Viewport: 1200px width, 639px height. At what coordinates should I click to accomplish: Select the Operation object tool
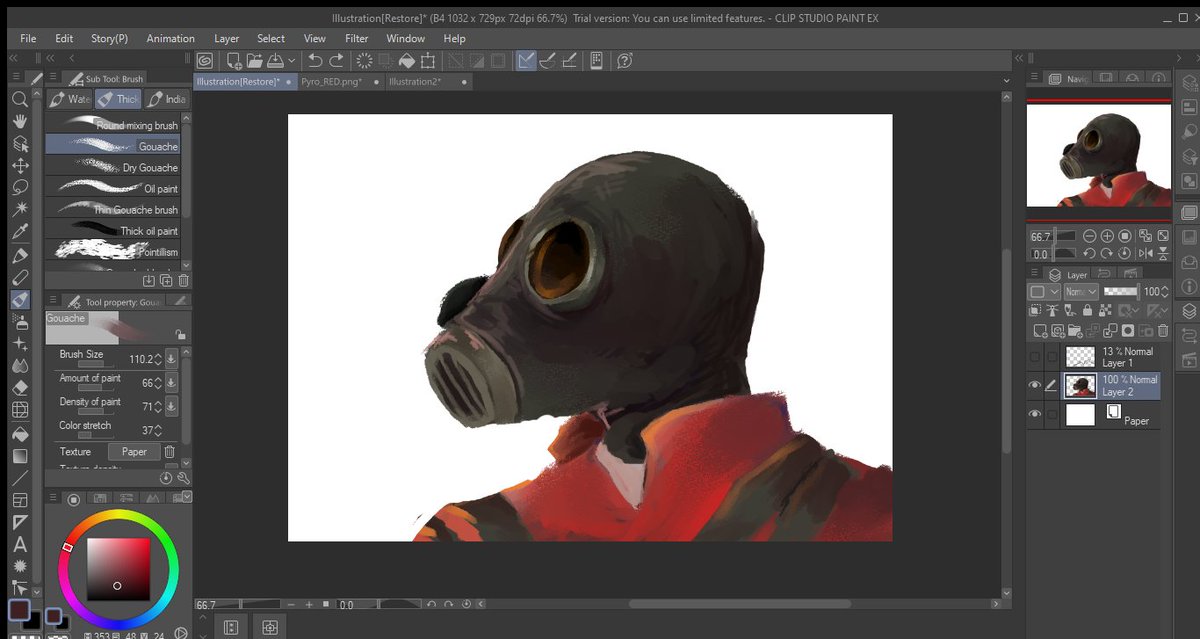(x=19, y=143)
